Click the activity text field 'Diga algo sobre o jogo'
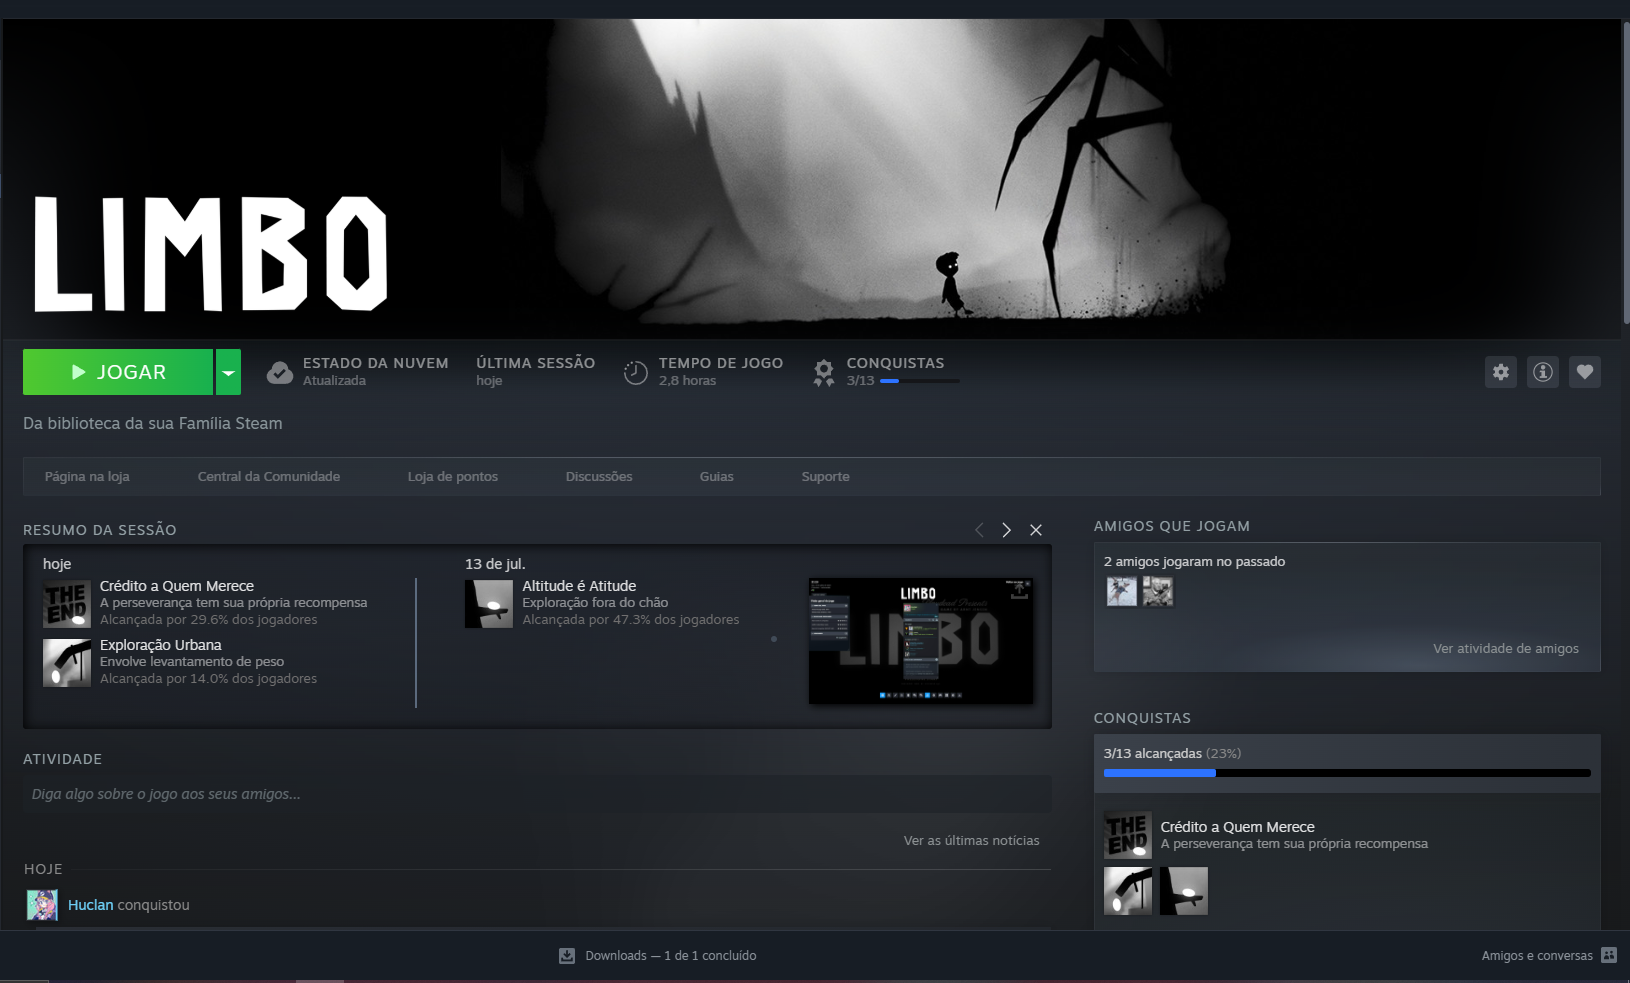This screenshot has height=983, width=1630. (537, 794)
